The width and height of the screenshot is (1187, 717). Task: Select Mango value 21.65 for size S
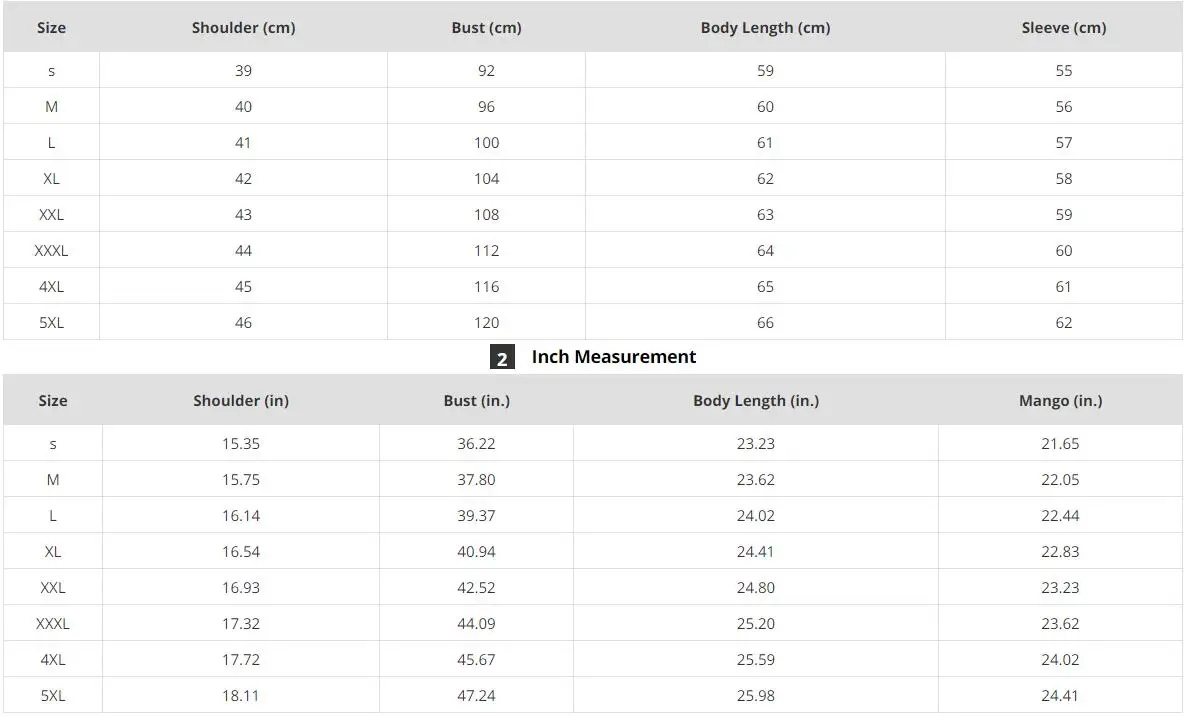[1060, 444]
